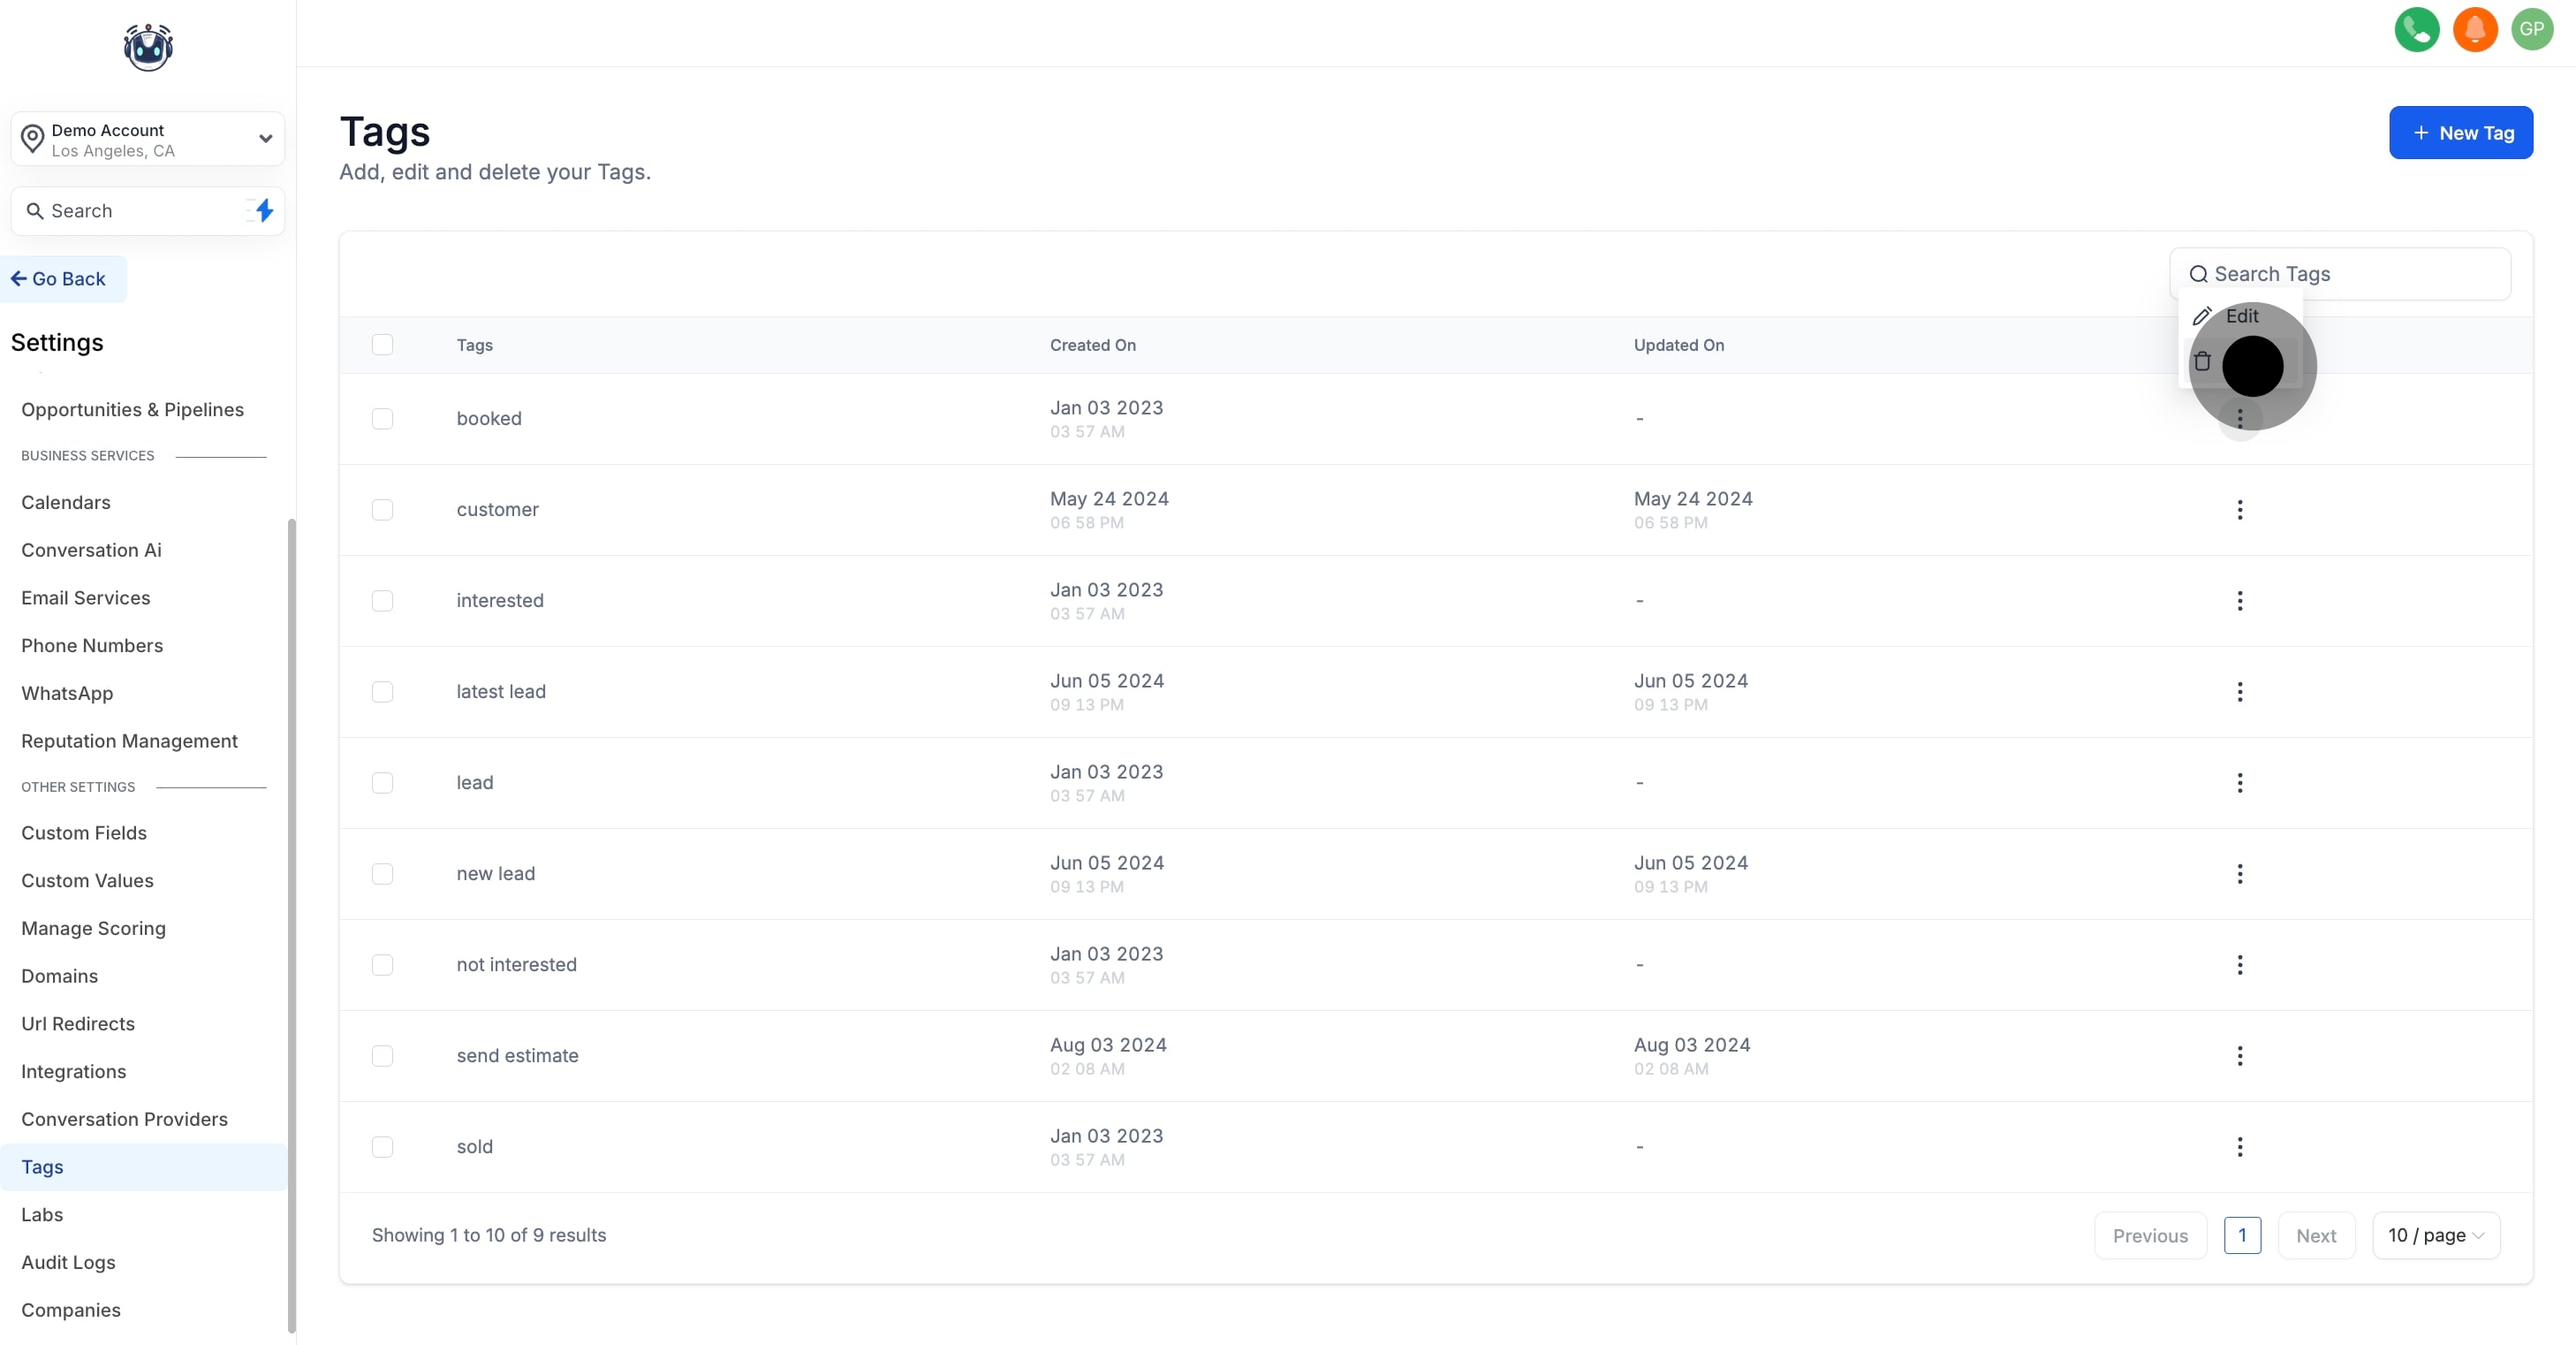Open Custom Fields in settings sidebar
The height and width of the screenshot is (1345, 2576).
coord(84,833)
